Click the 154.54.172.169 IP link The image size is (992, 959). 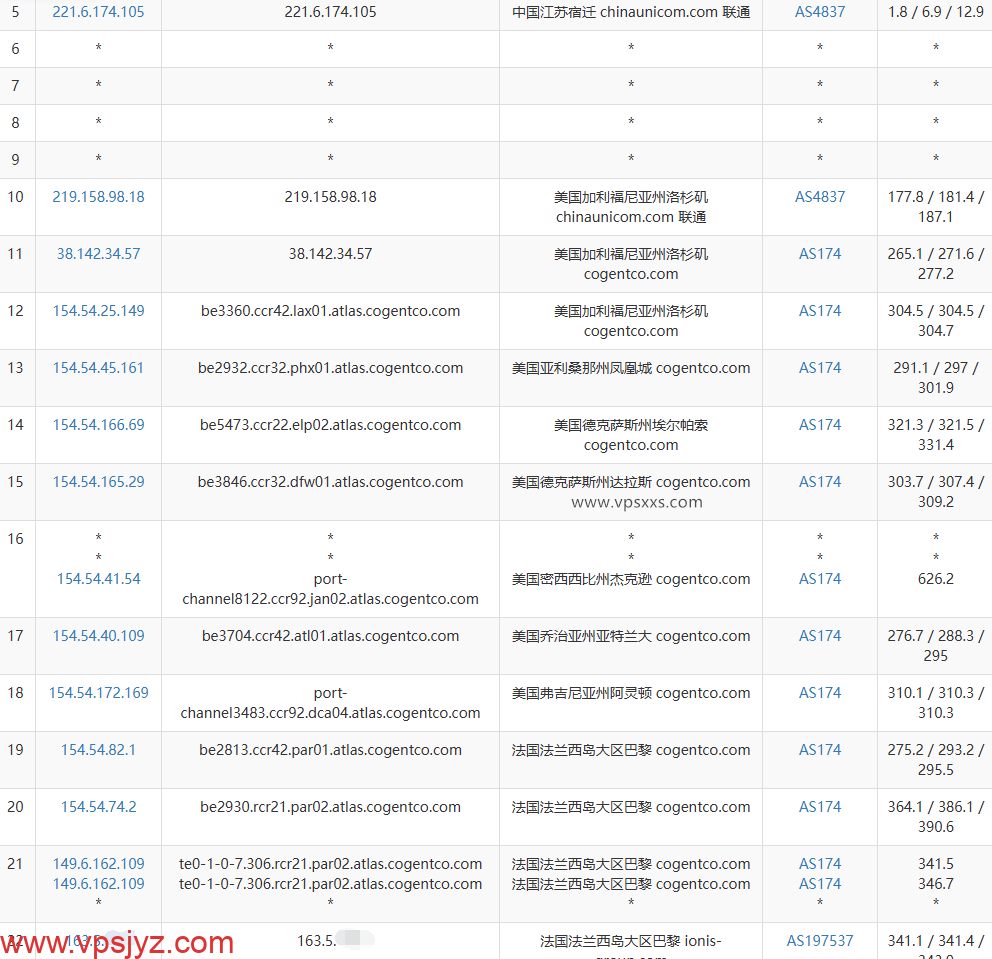(x=98, y=692)
